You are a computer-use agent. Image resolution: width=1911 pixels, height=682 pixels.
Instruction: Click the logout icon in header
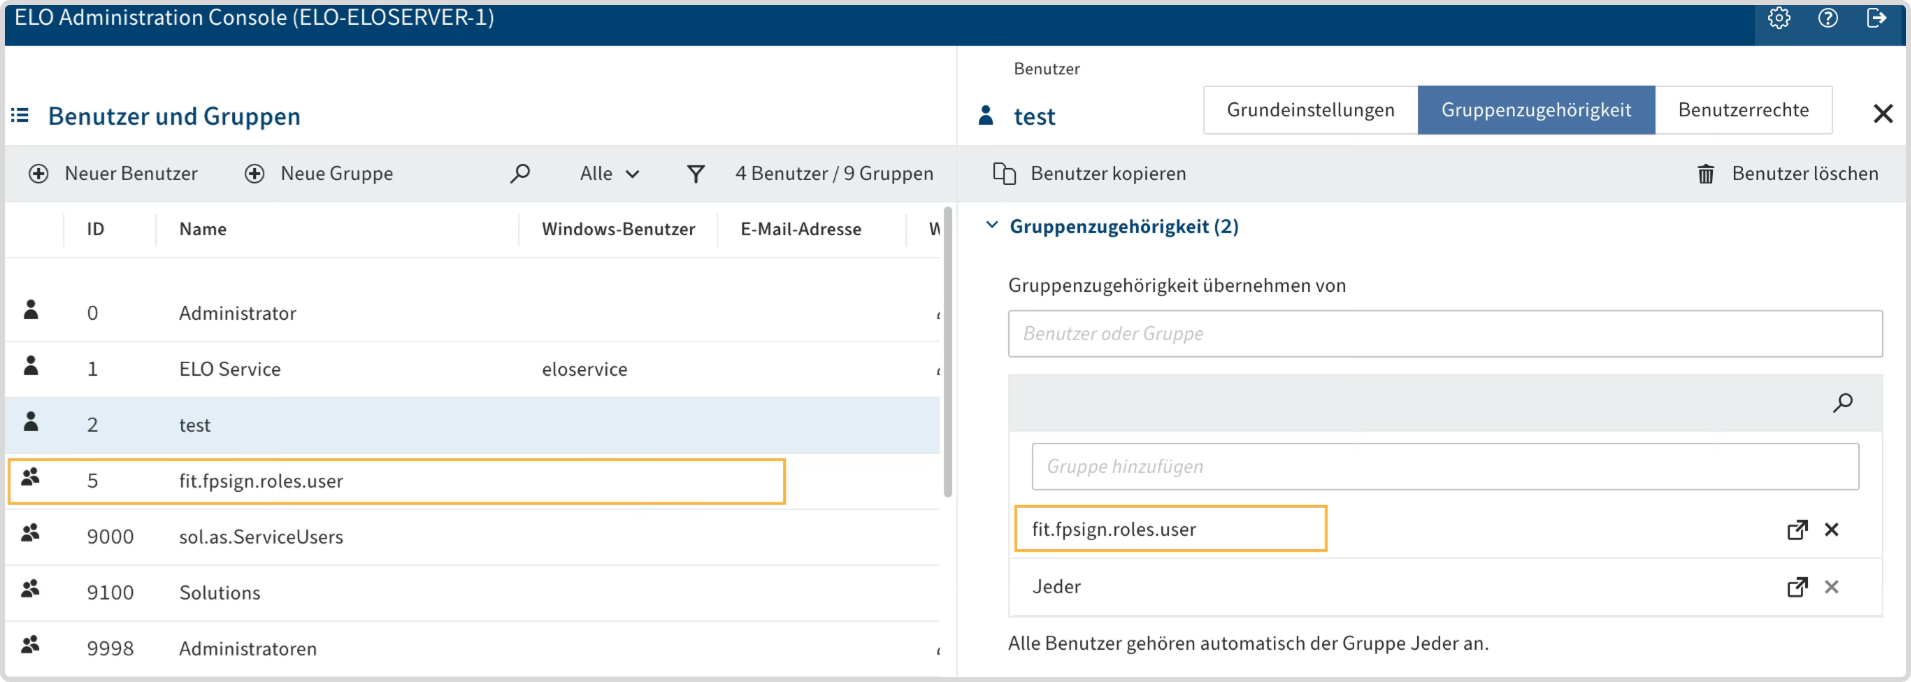[x=1877, y=18]
